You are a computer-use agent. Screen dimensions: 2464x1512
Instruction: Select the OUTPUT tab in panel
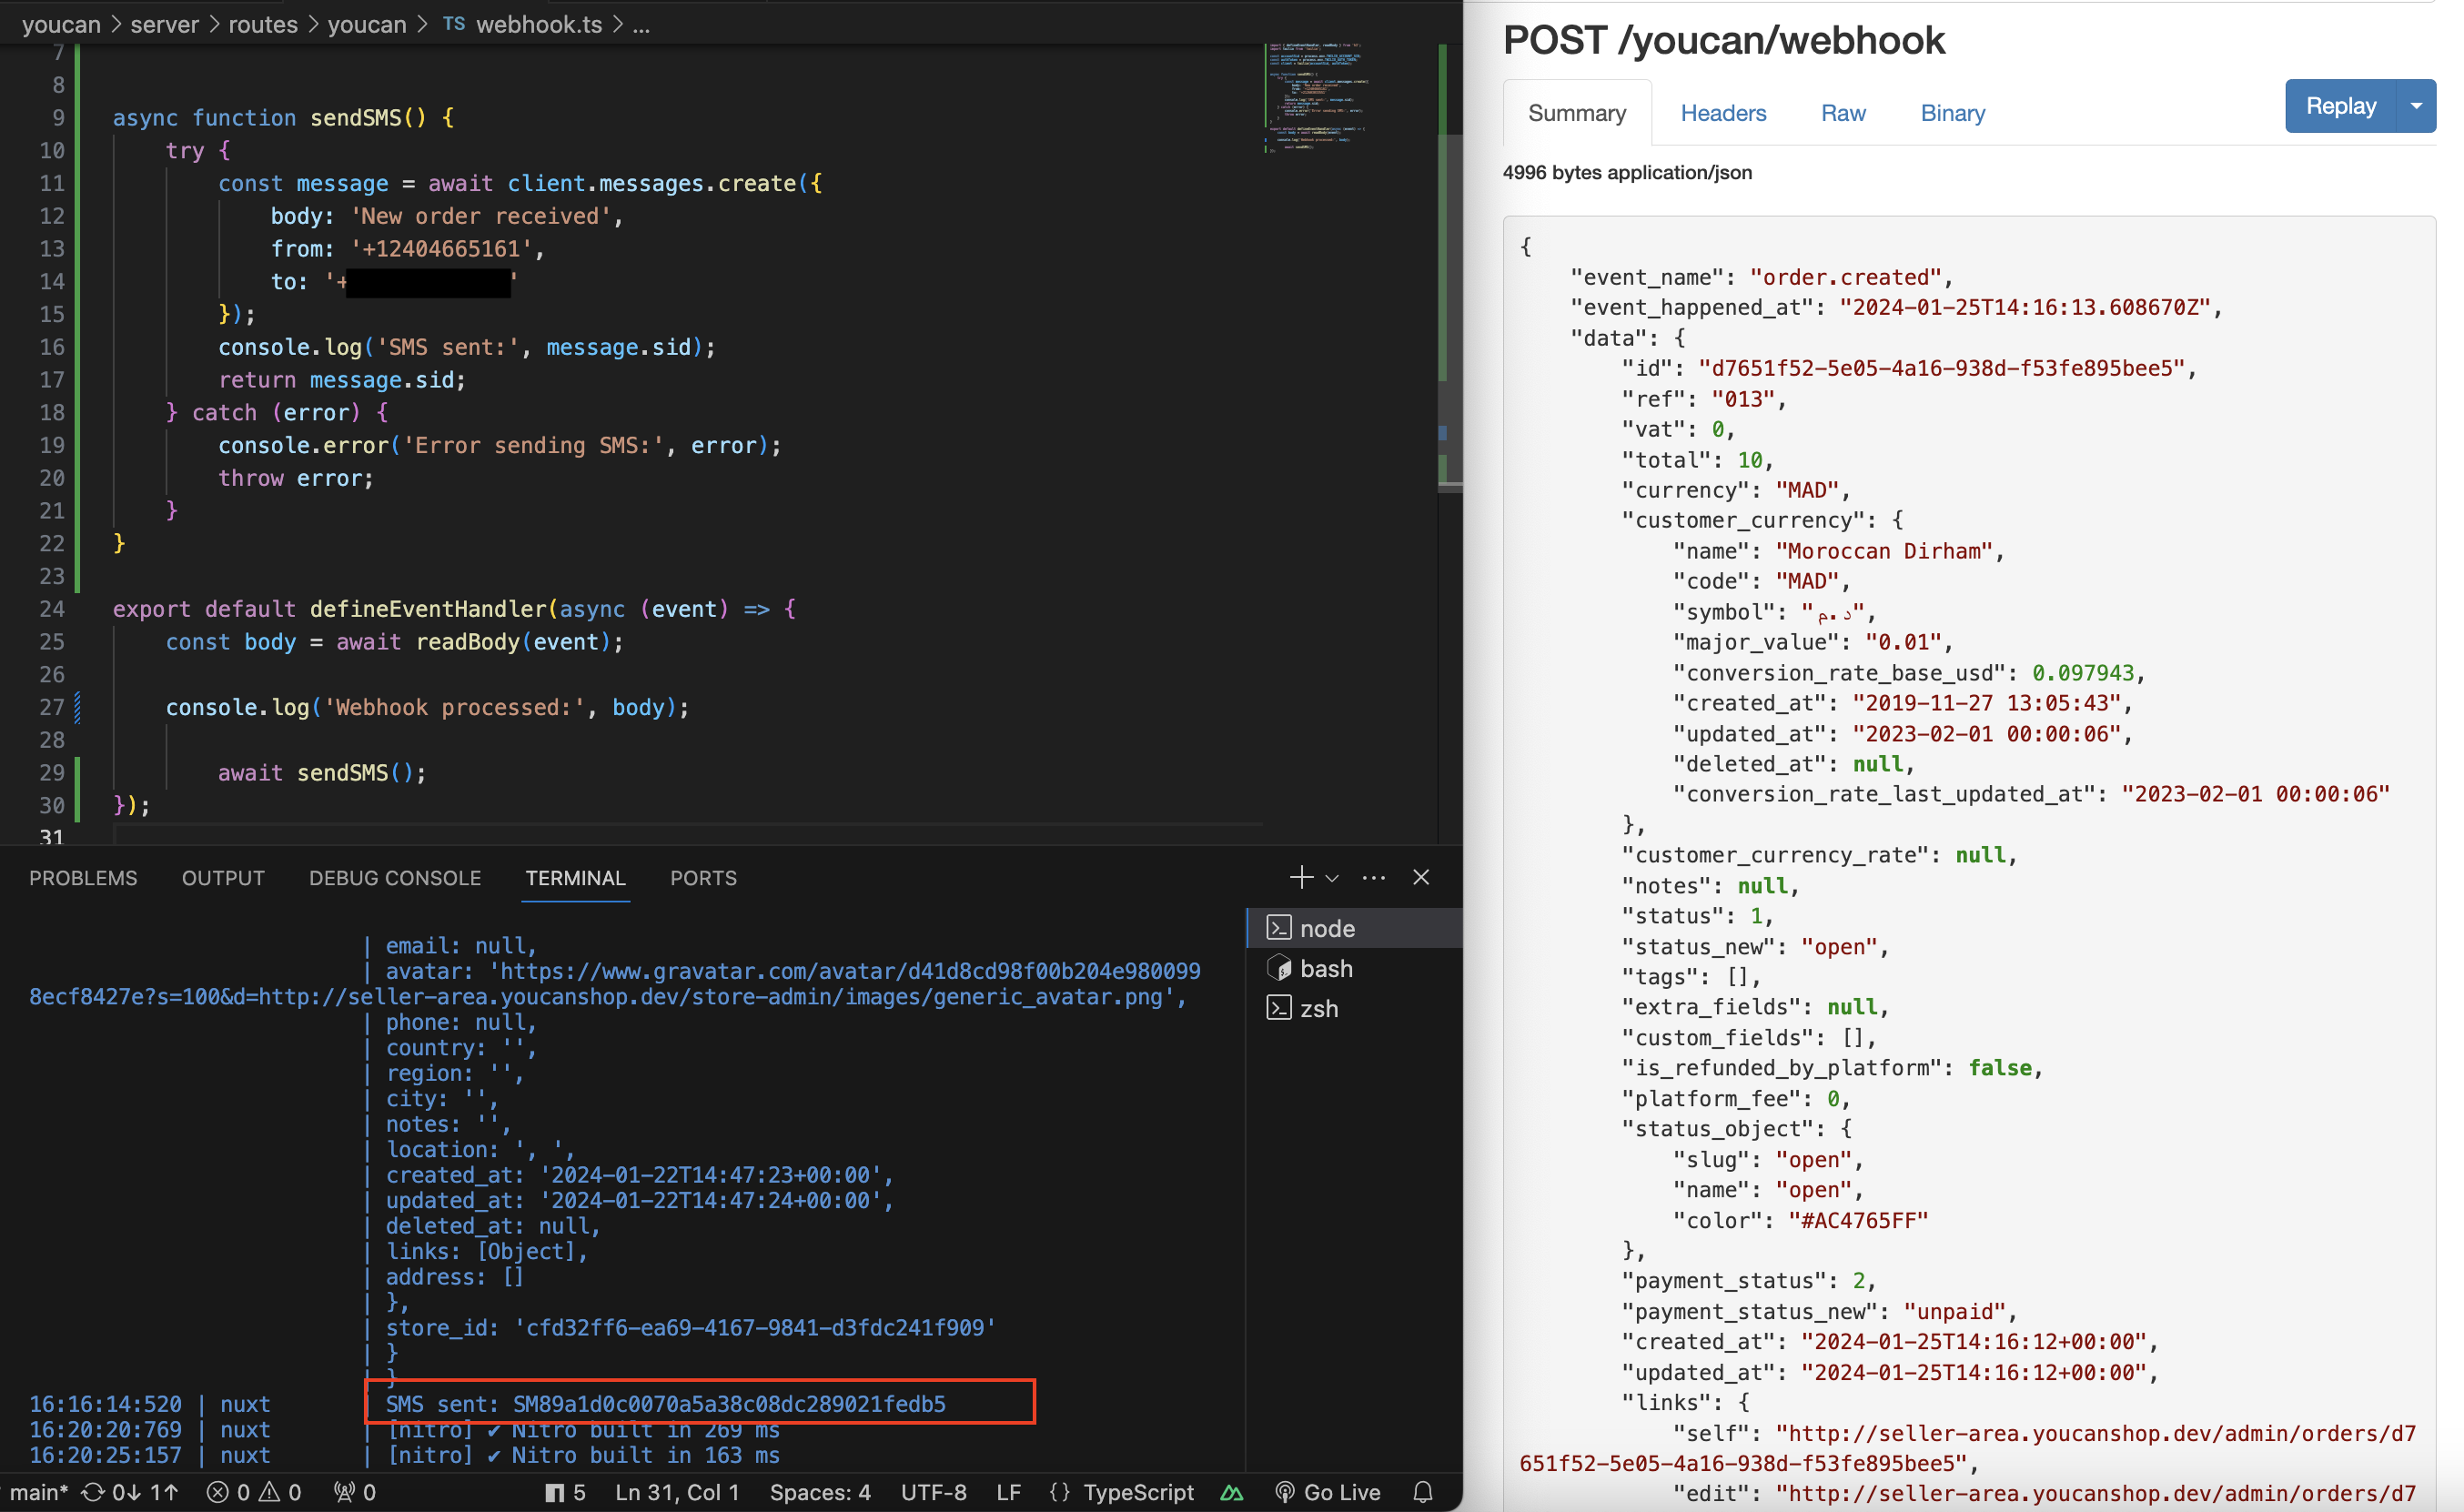(222, 875)
